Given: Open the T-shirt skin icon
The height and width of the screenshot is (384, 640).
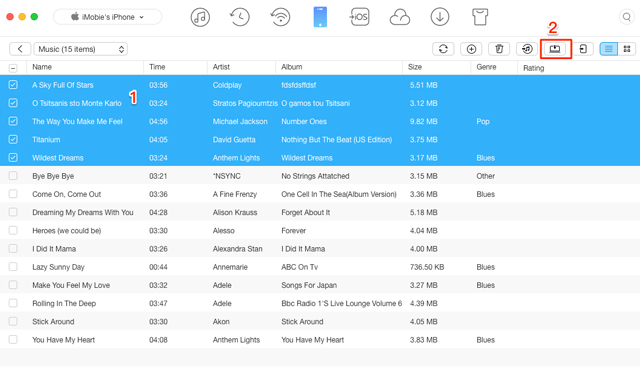Looking at the screenshot, I should point(480,17).
